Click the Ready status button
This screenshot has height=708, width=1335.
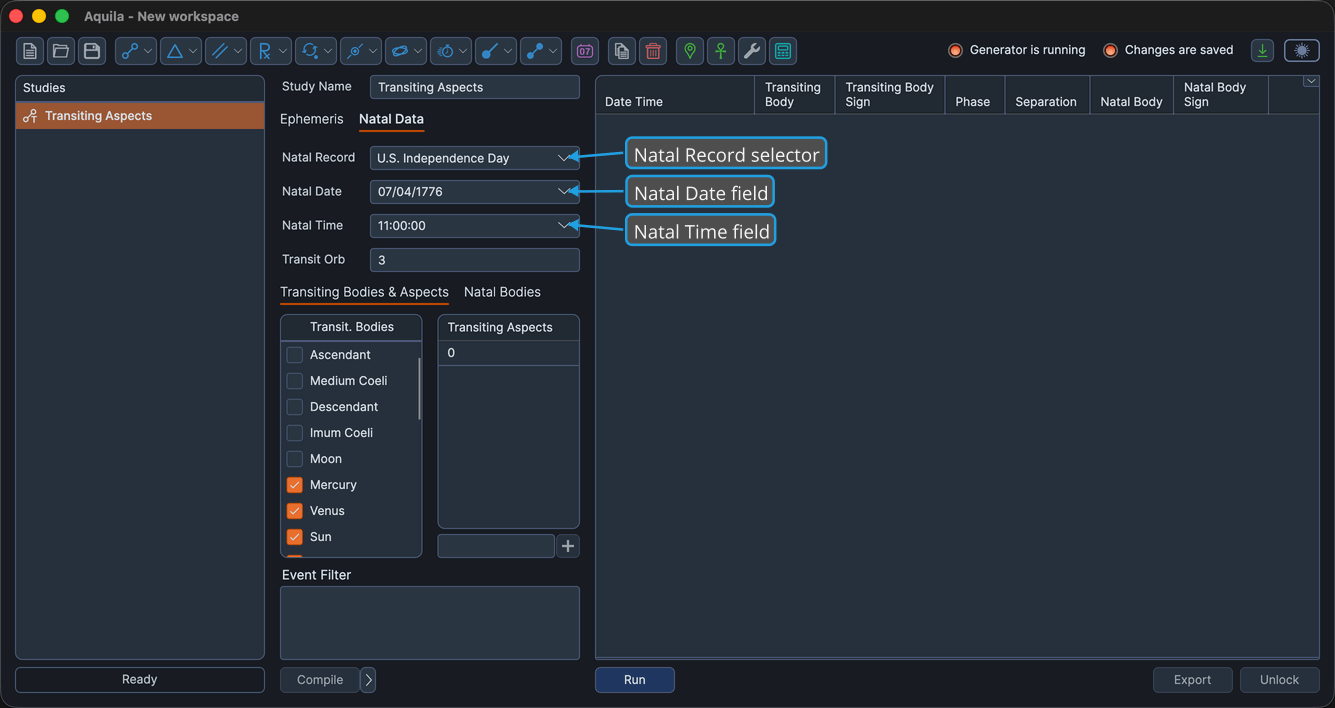coord(140,680)
